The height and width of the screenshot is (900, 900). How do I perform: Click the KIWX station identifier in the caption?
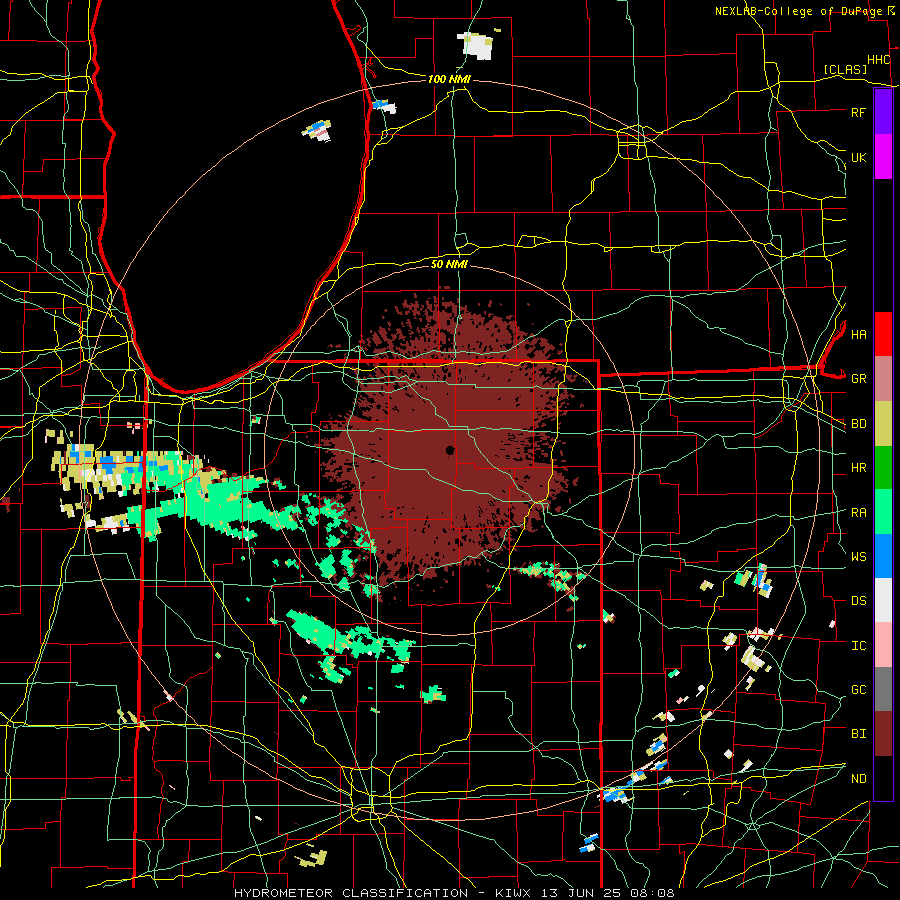click(x=513, y=893)
